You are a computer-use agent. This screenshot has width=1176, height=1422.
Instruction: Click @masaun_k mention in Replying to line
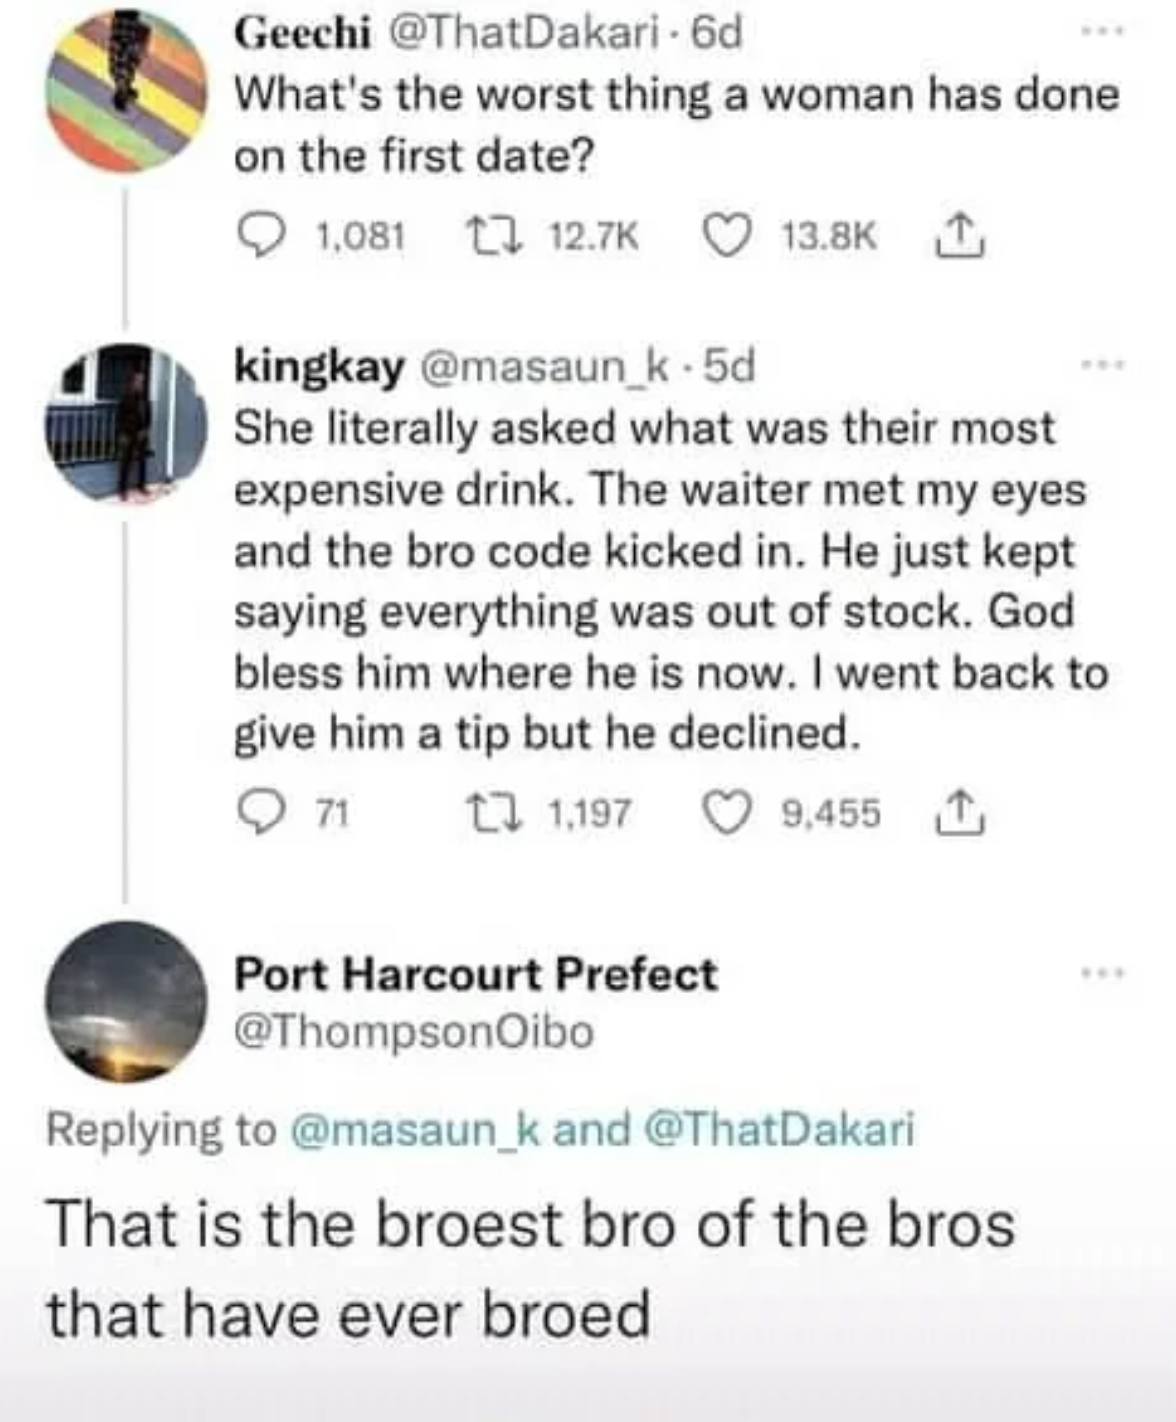(416, 1130)
